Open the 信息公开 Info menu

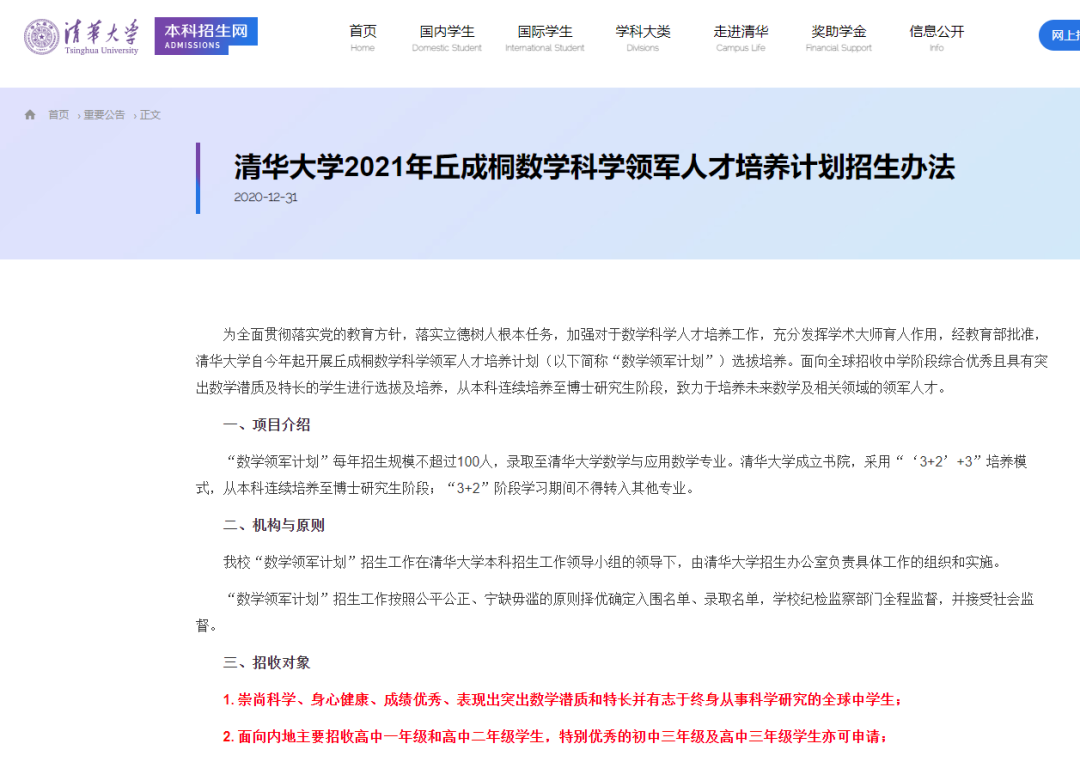(x=937, y=38)
